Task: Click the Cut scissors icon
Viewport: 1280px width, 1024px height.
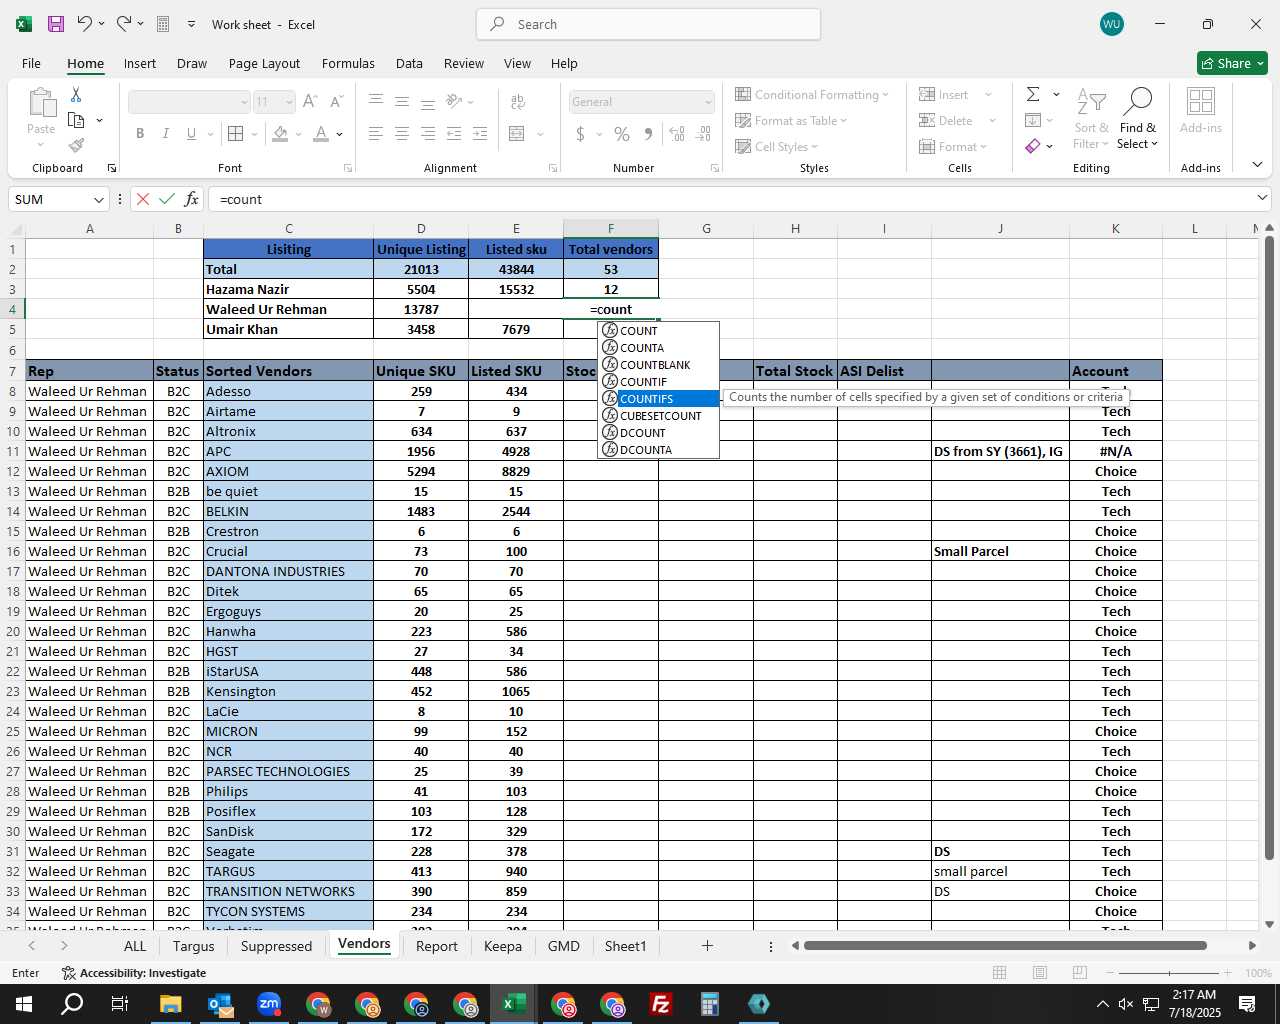Action: tap(76, 95)
